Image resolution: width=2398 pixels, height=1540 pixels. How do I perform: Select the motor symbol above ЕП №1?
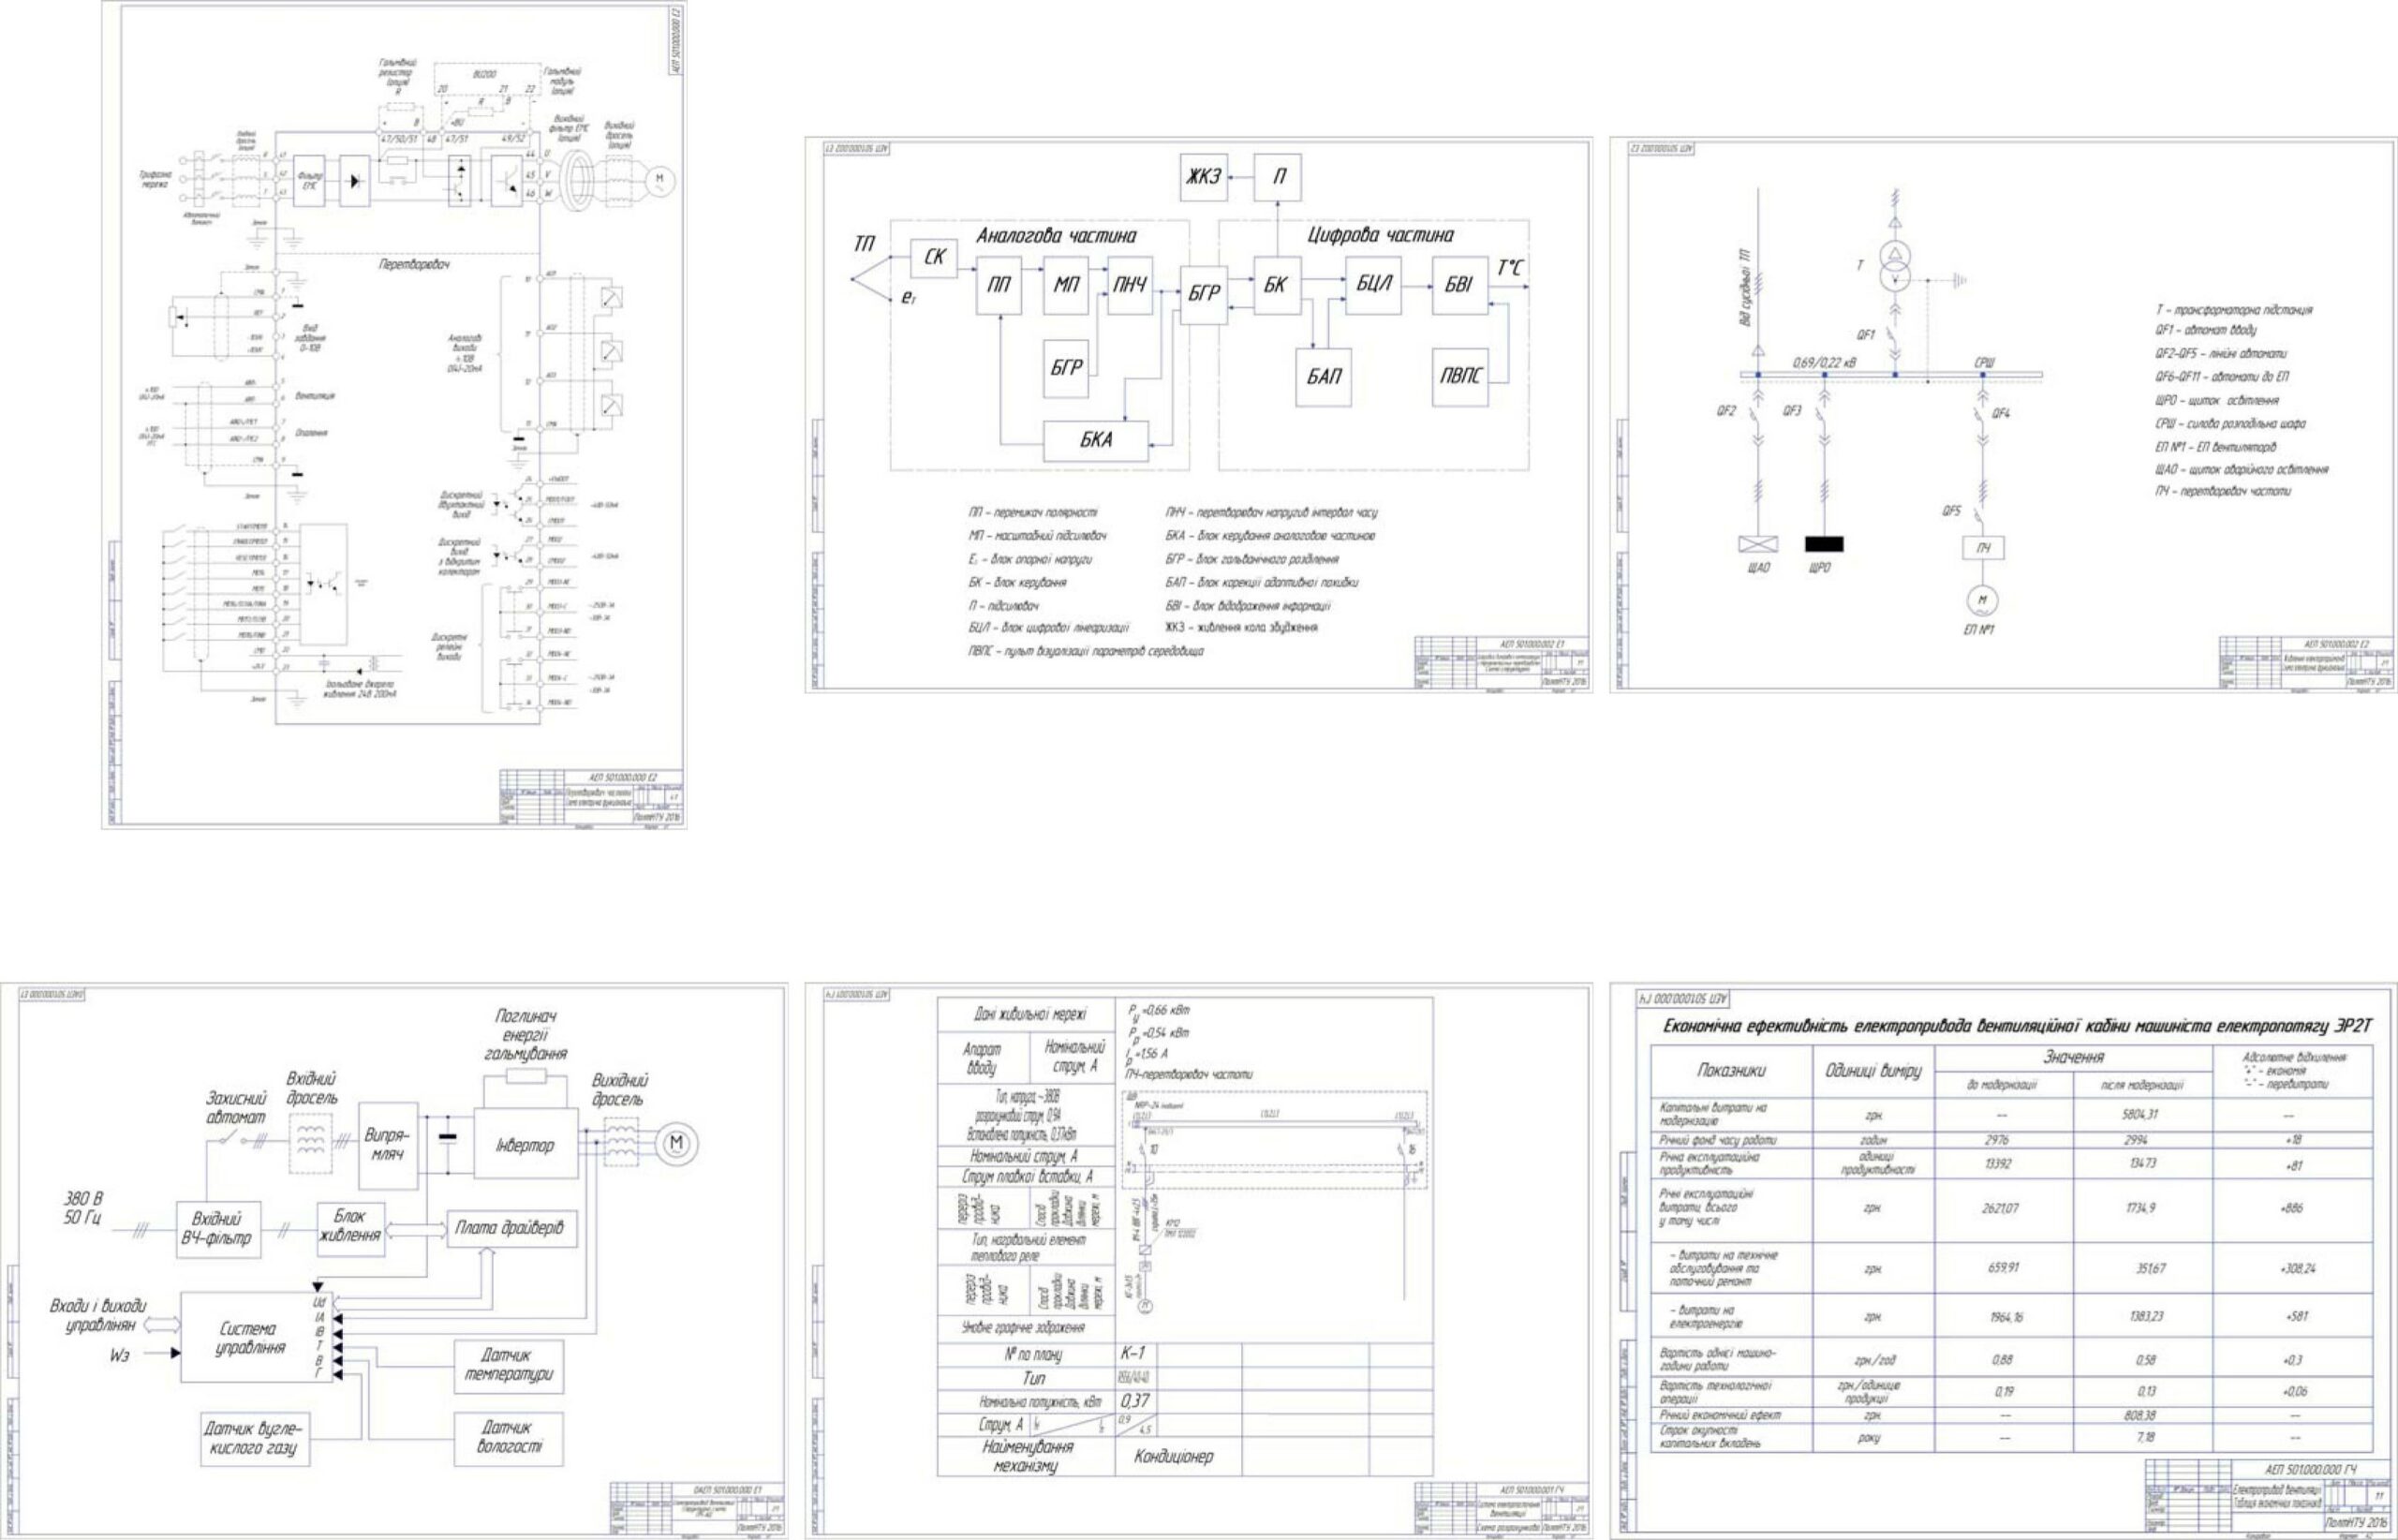(x=1982, y=600)
